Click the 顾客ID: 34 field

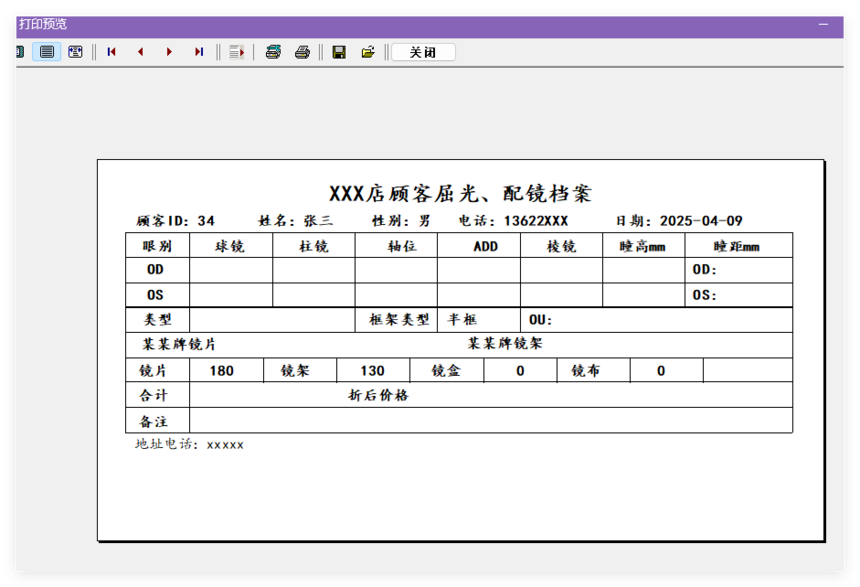point(176,221)
